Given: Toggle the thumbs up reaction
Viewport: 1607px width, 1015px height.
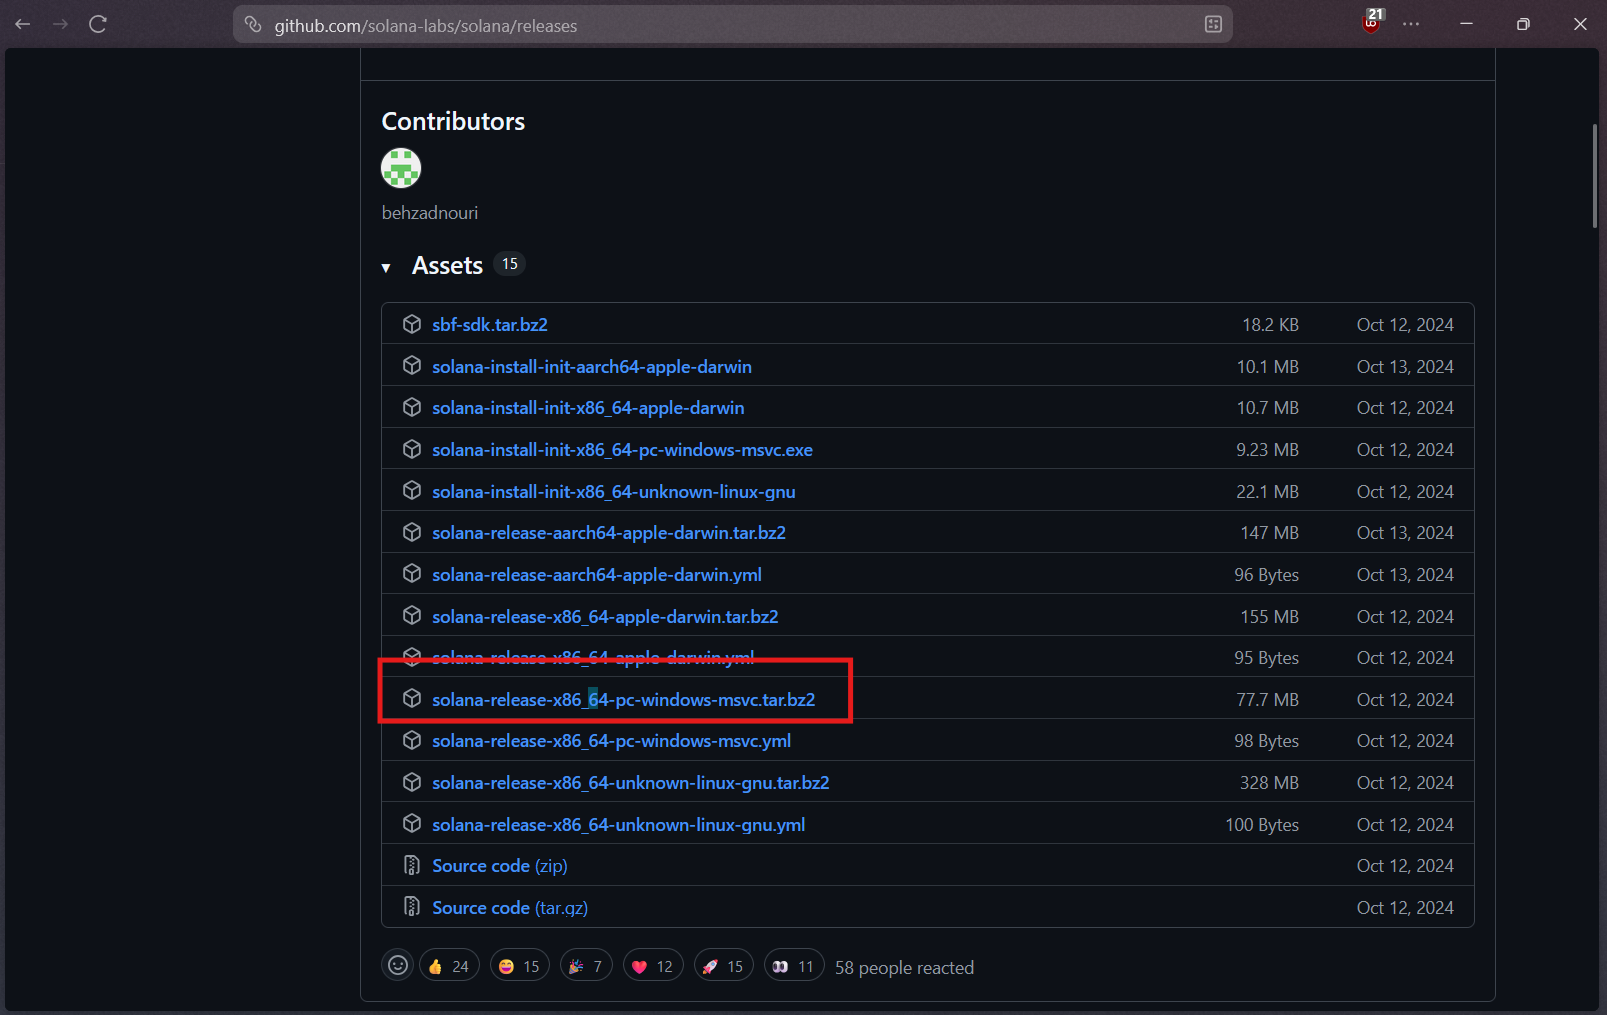Looking at the screenshot, I should point(449,966).
